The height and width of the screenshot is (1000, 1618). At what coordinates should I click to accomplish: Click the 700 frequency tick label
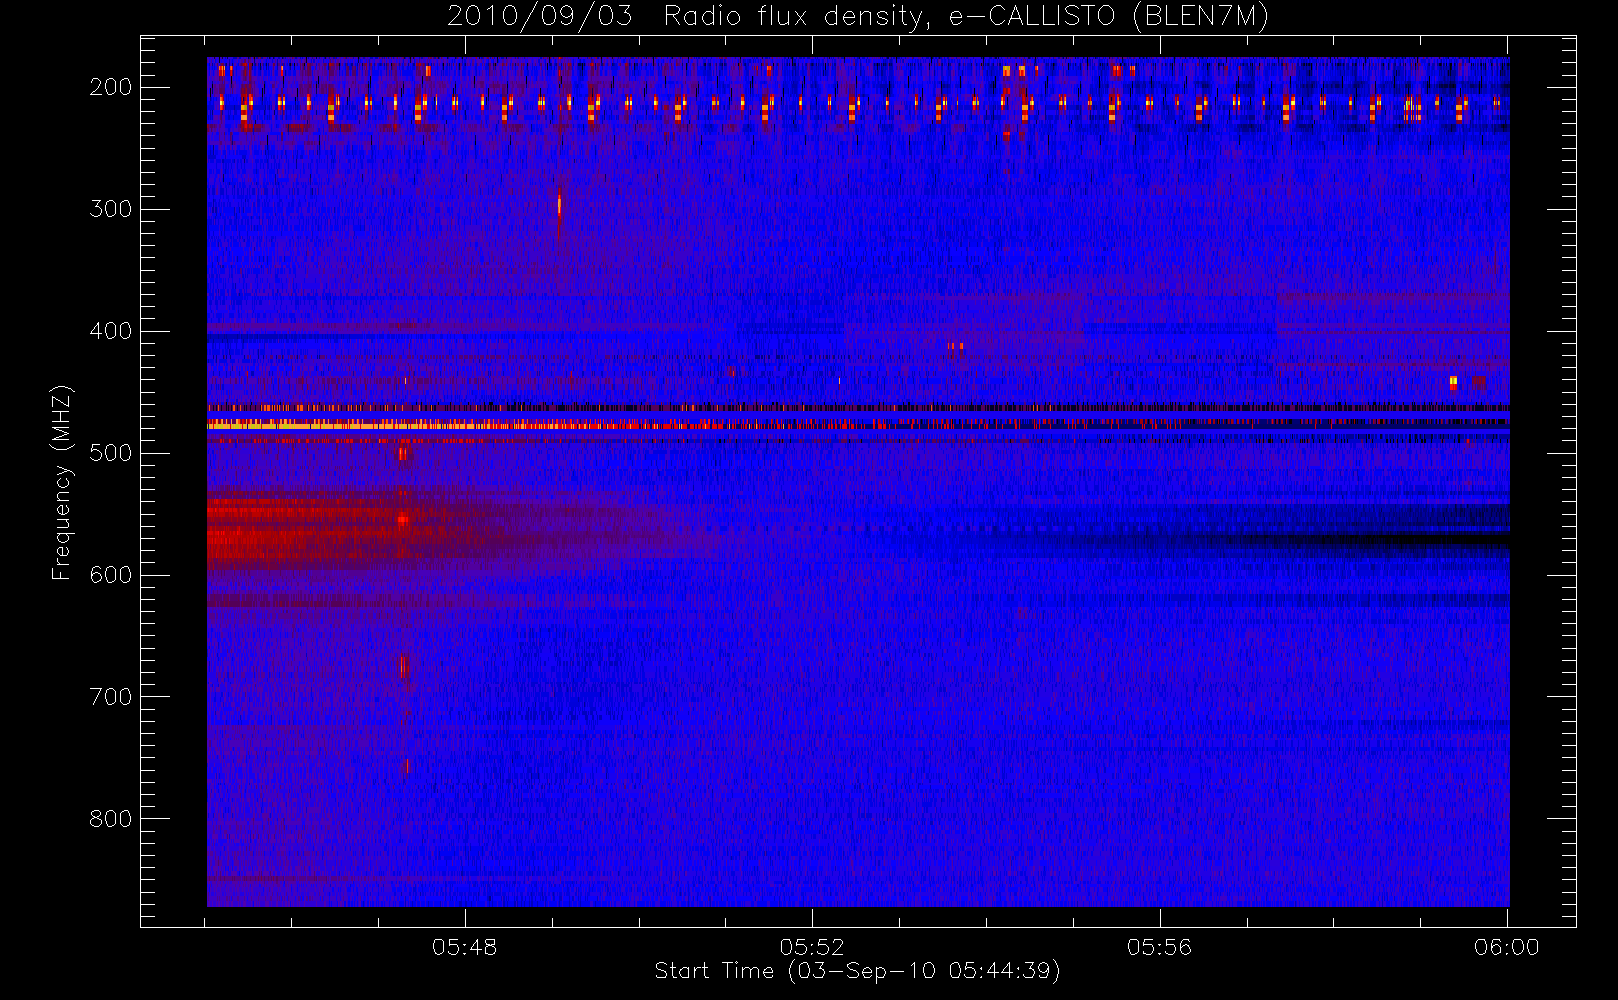(x=111, y=697)
